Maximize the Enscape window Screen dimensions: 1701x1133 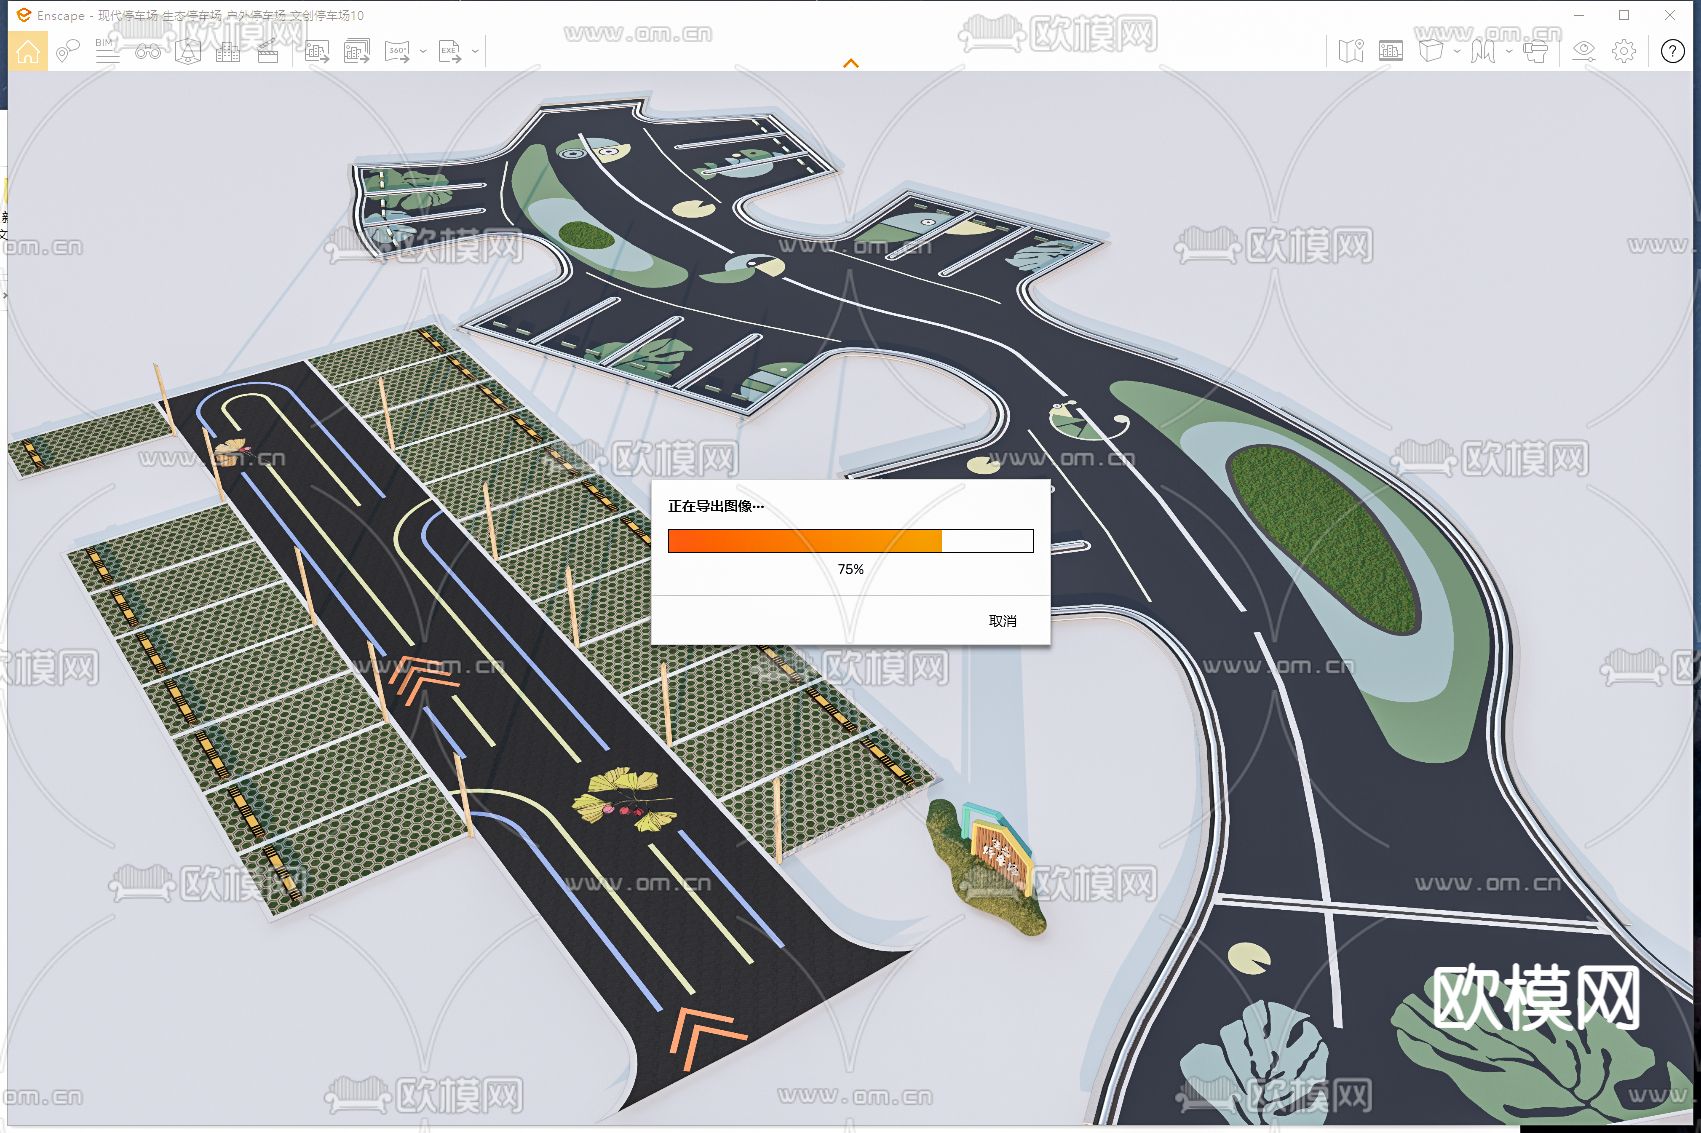coord(1624,15)
